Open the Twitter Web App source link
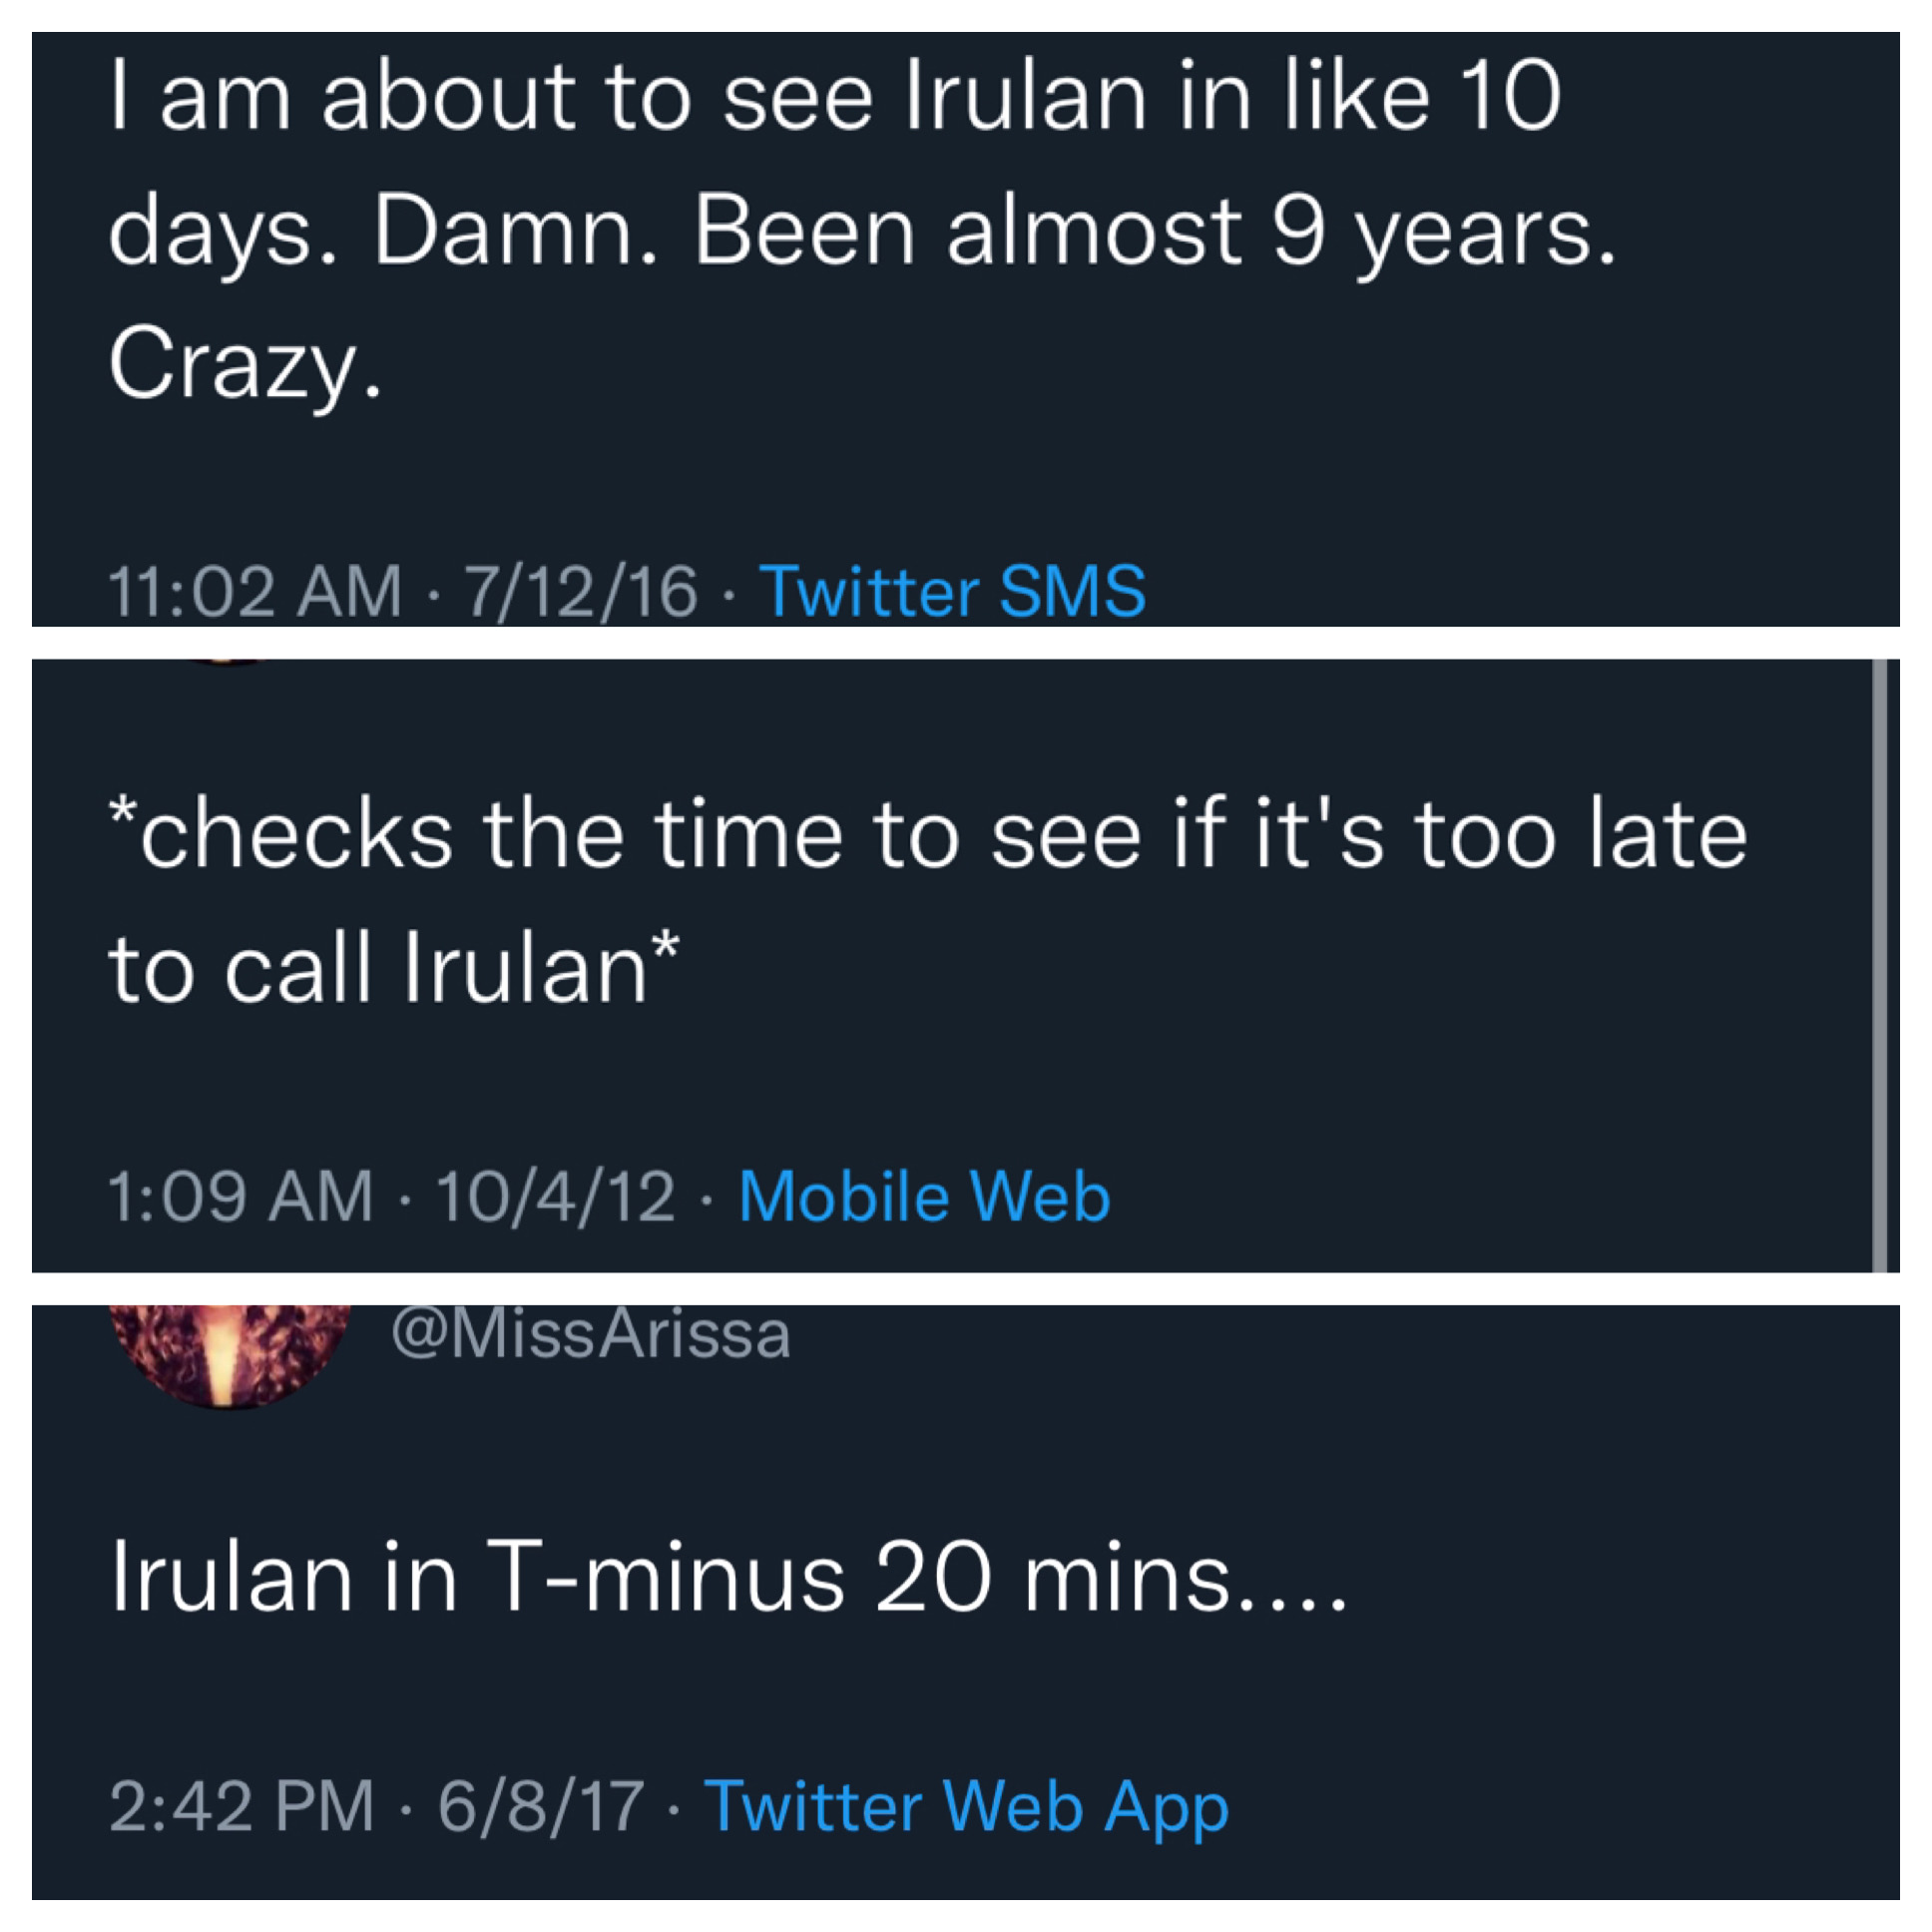 pyautogui.click(x=966, y=1807)
